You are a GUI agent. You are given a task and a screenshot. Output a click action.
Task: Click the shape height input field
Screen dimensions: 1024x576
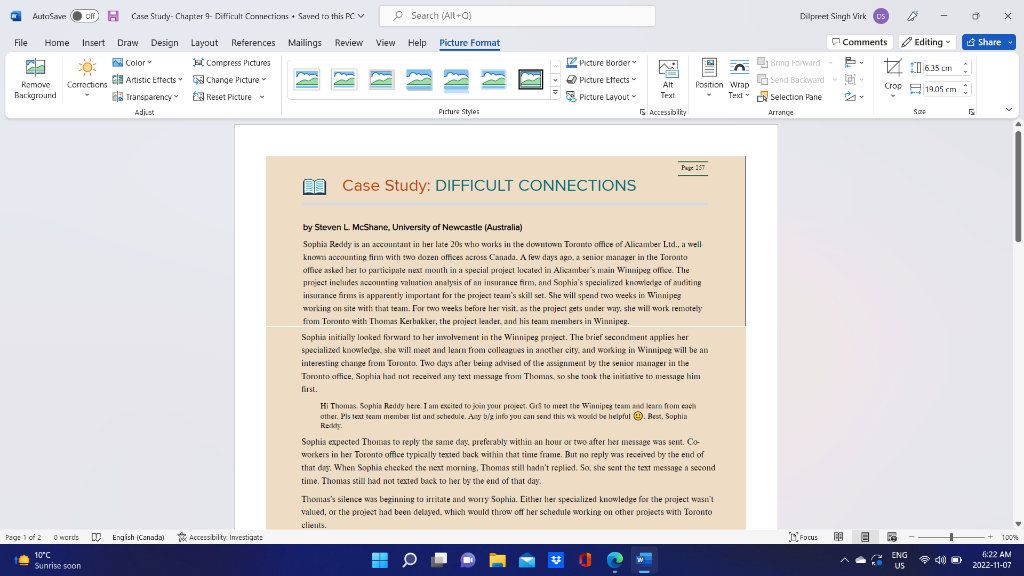[x=941, y=68]
